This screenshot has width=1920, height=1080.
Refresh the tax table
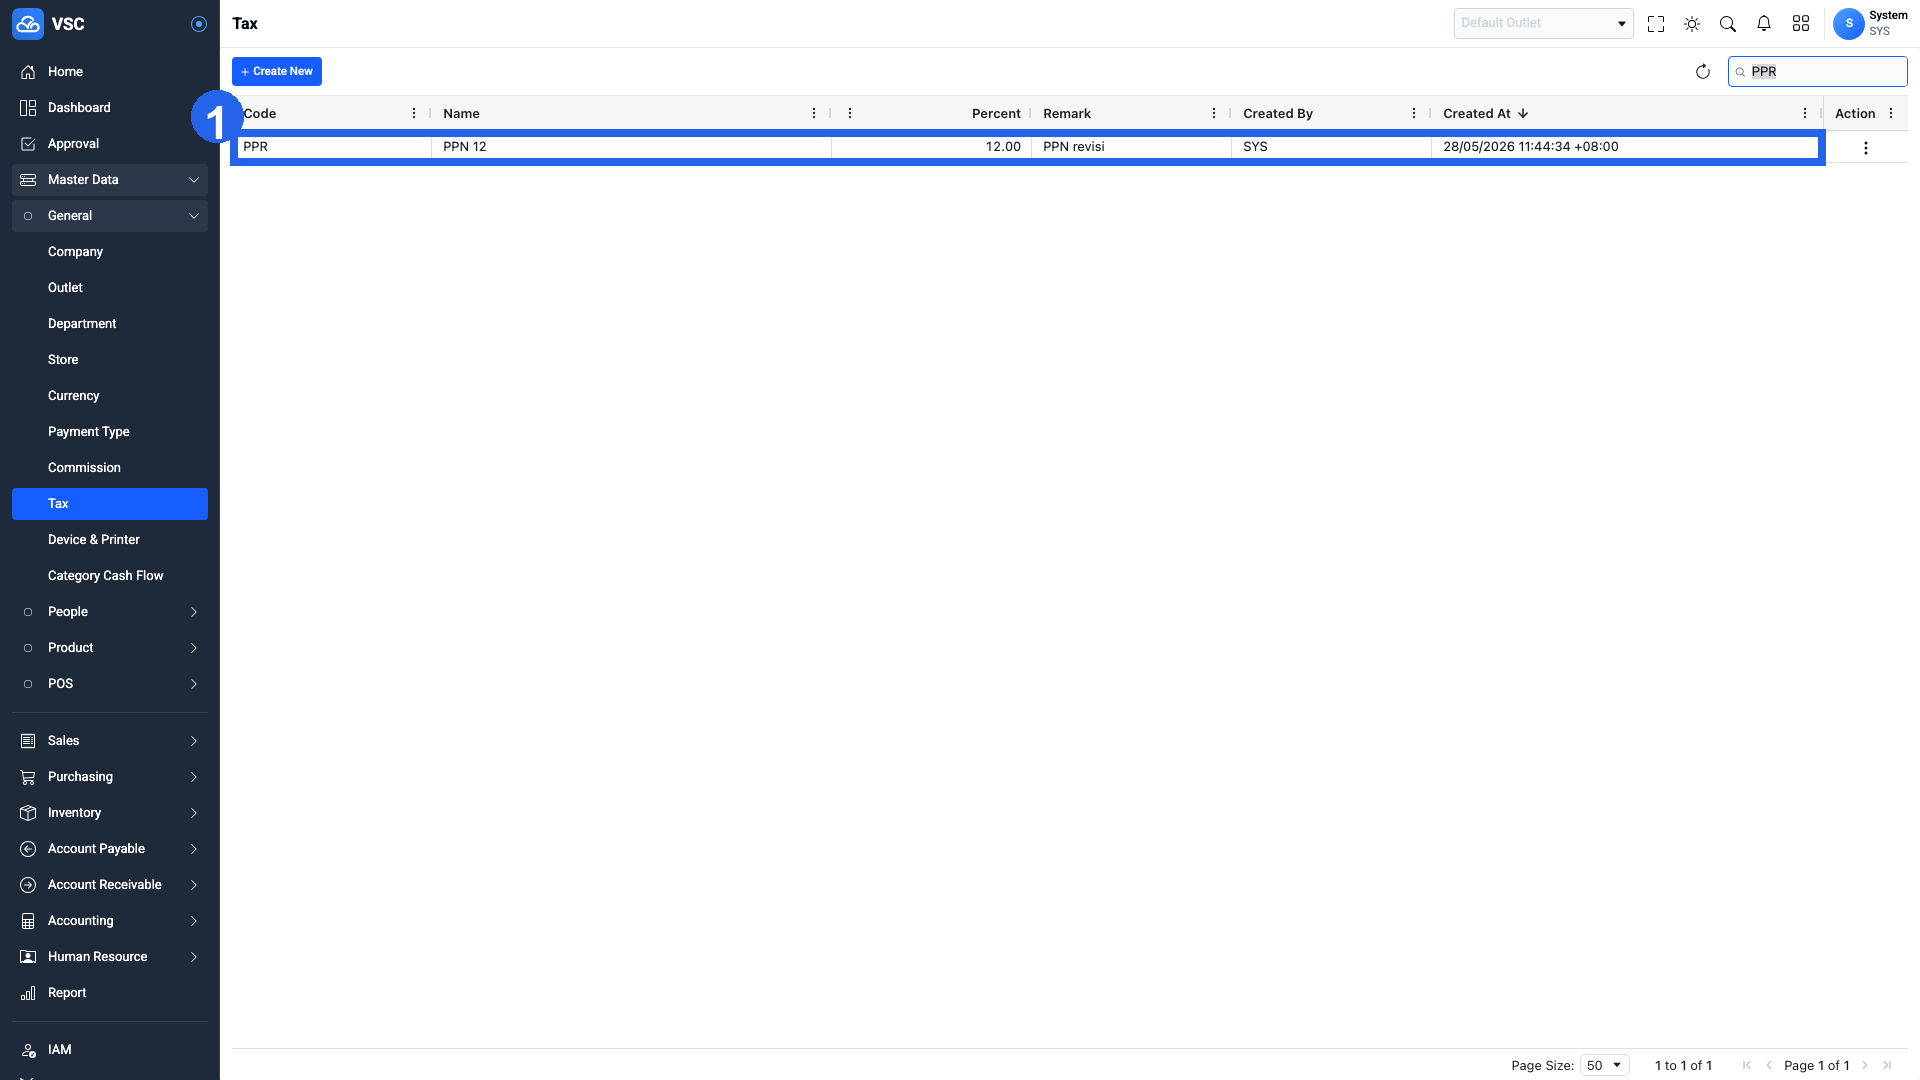(1703, 72)
